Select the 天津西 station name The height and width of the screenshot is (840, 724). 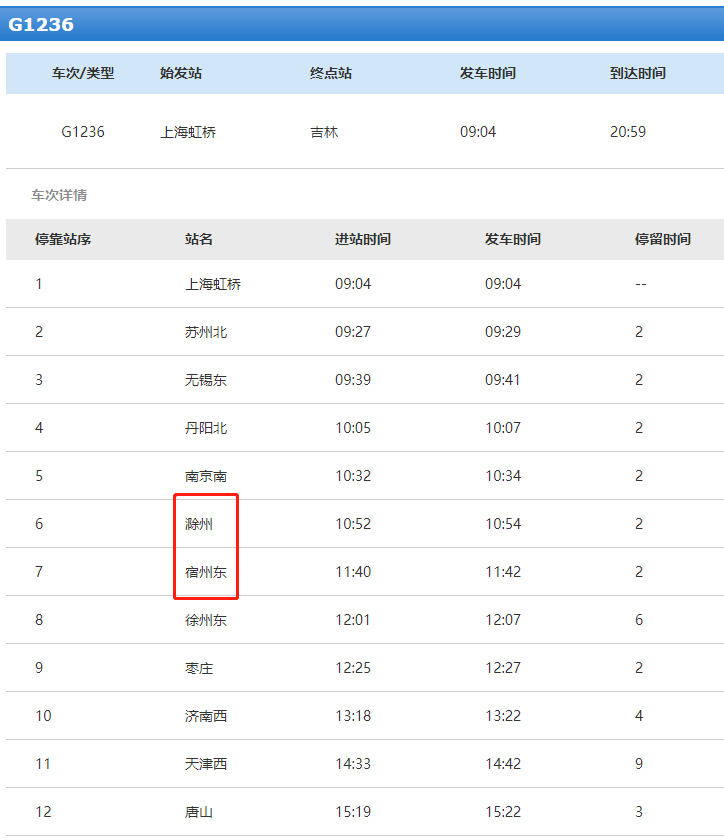tap(206, 764)
